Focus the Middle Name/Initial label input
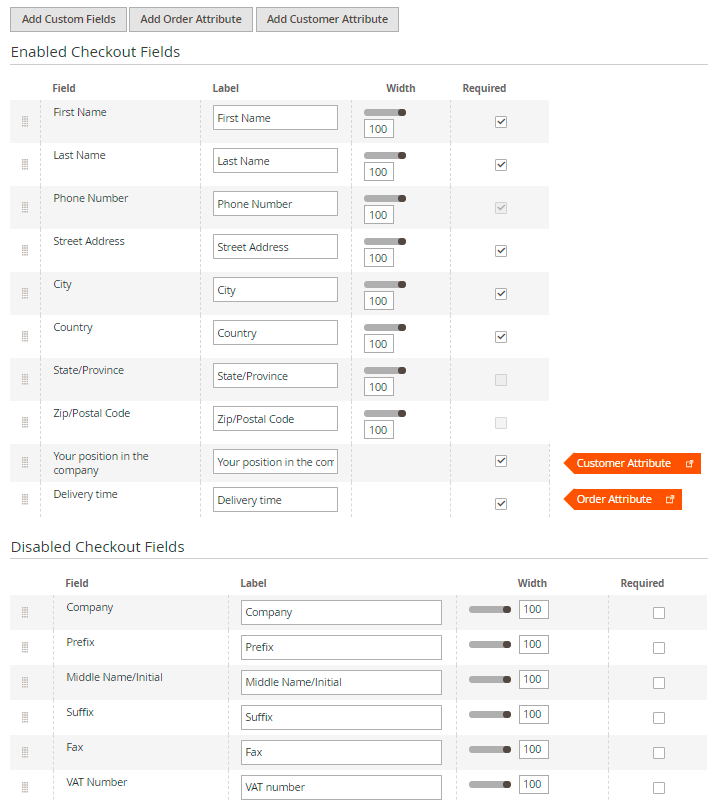This screenshot has height=800, width=715. click(341, 682)
